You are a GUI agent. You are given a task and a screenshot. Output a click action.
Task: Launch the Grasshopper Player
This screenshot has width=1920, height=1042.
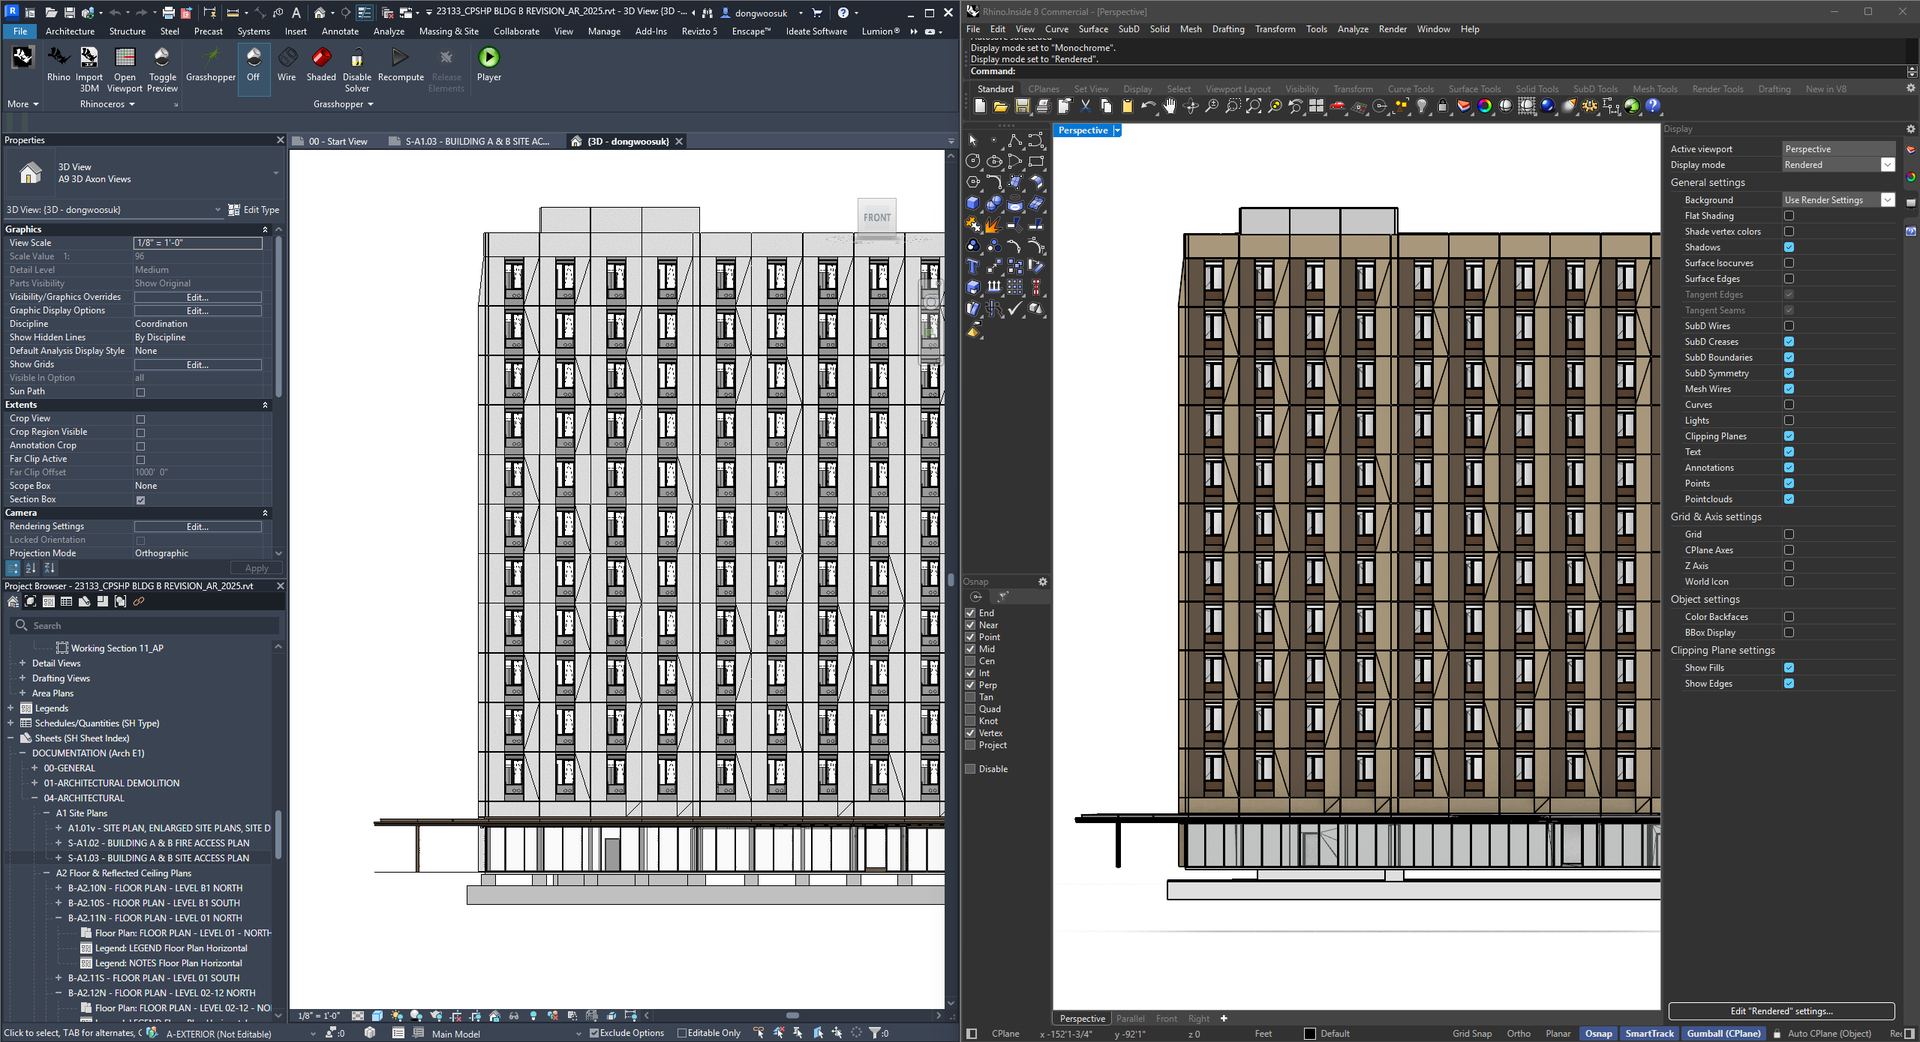489,59
